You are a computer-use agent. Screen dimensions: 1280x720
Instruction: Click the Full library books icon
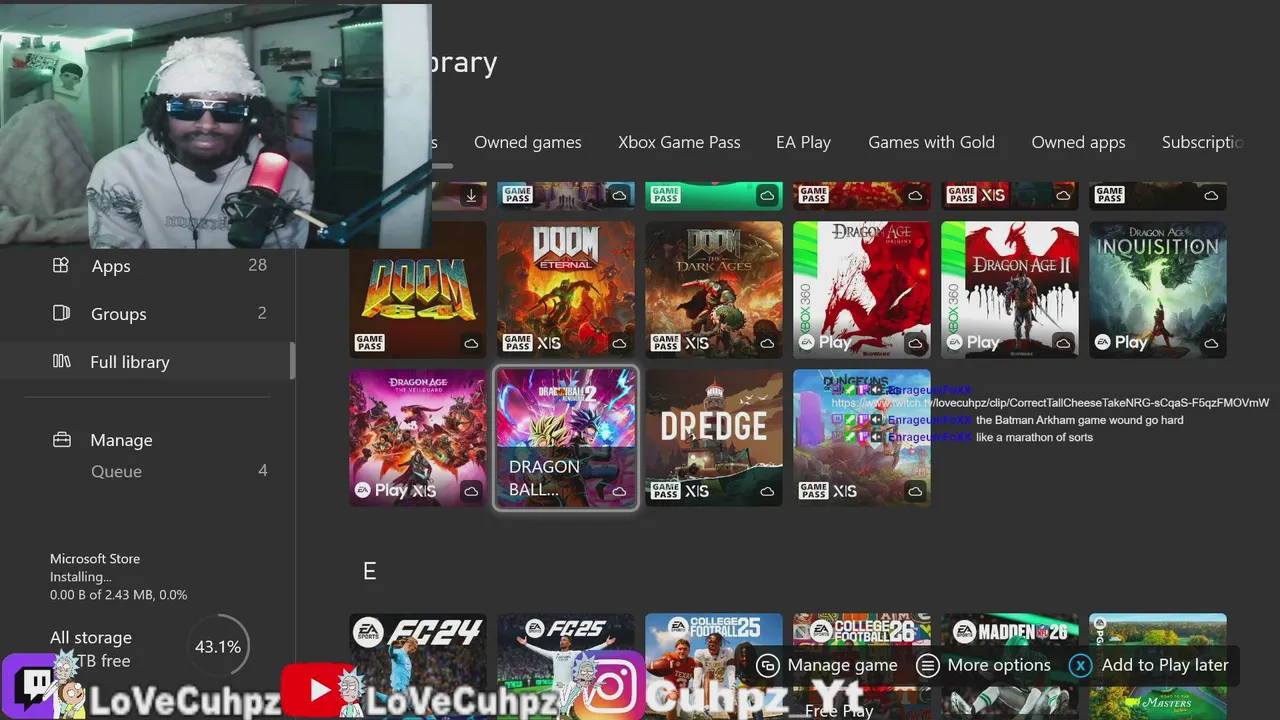tap(61, 361)
